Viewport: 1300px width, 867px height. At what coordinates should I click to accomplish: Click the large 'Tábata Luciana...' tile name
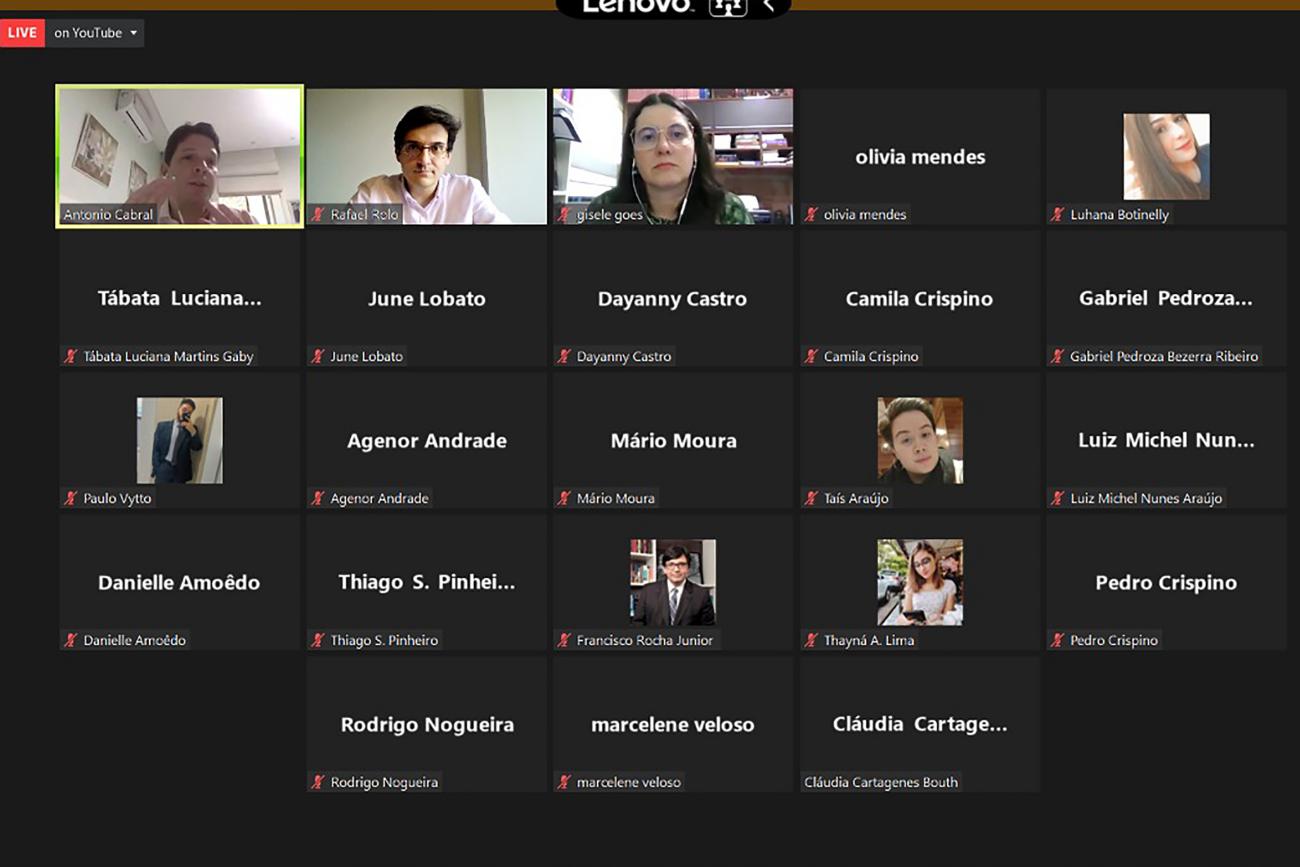coord(180,299)
